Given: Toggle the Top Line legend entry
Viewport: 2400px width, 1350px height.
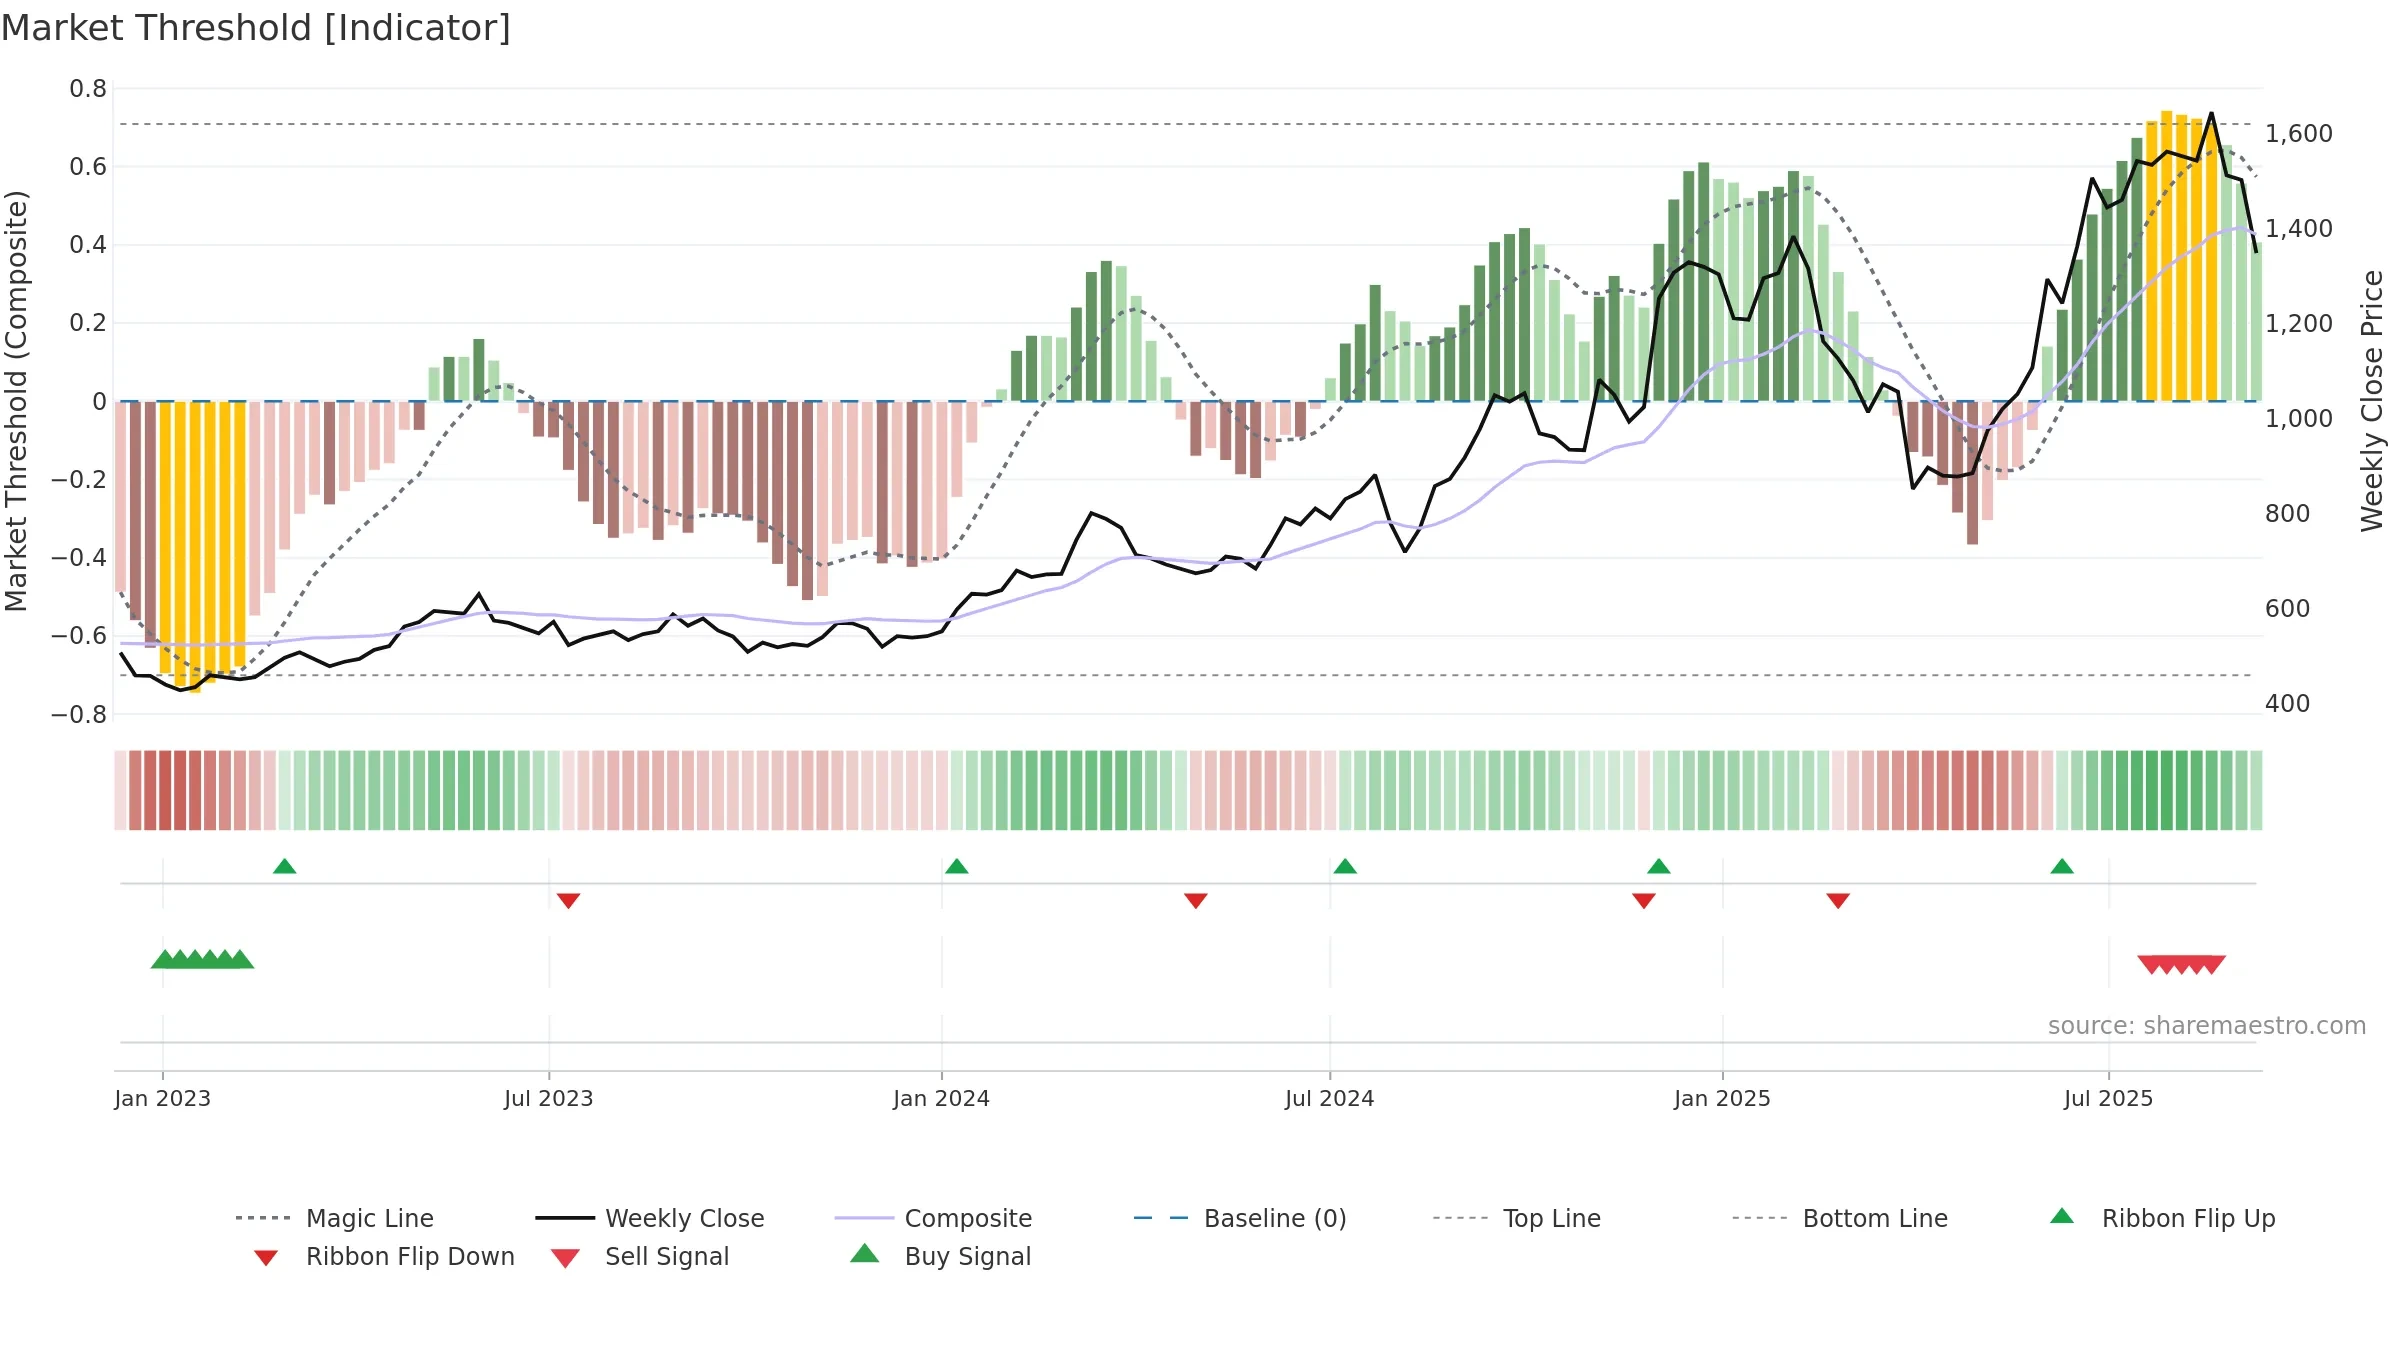Looking at the screenshot, I should coord(1517,1218).
